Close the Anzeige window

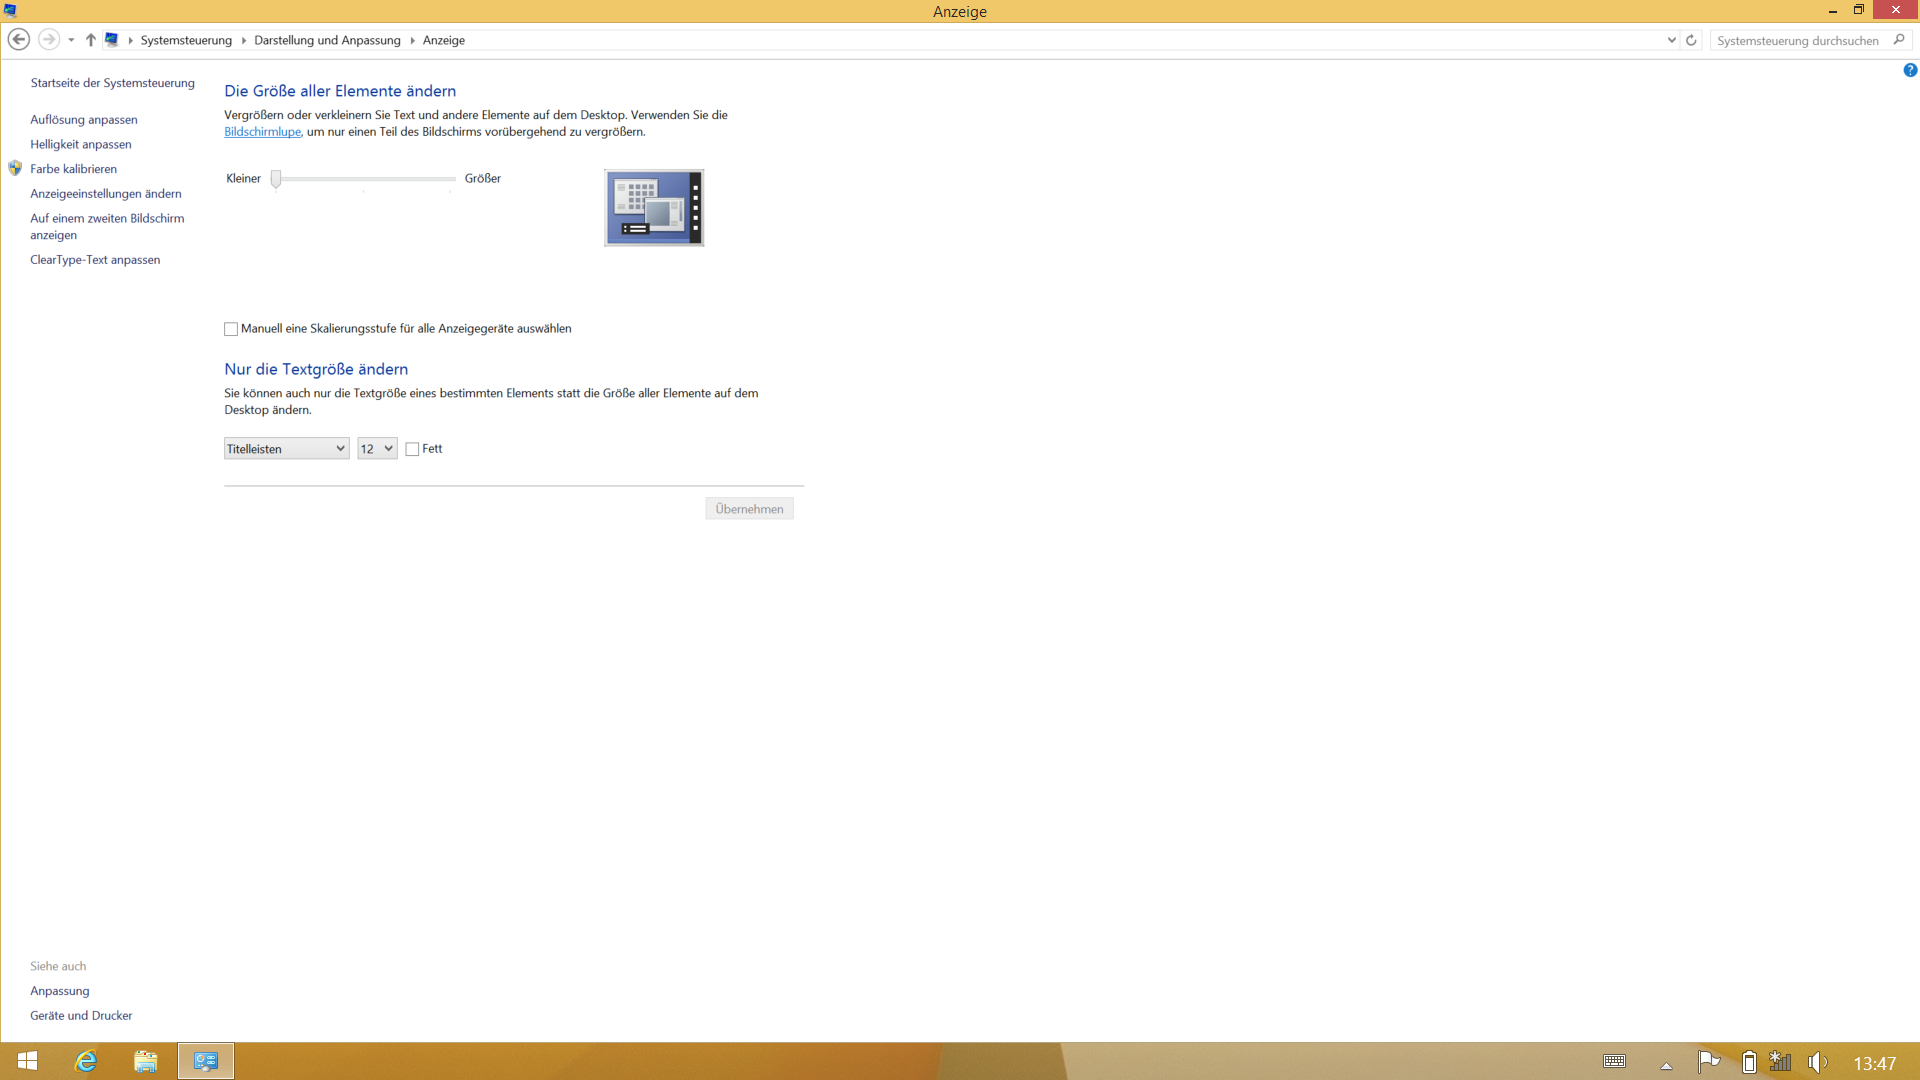[1896, 10]
